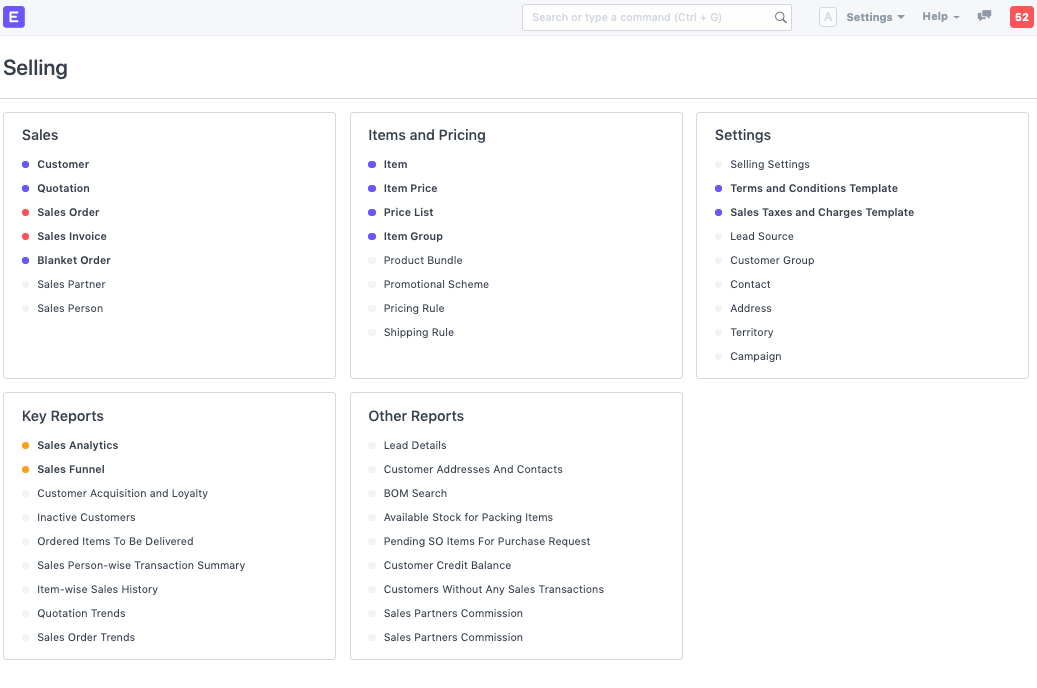
Task: Open Sales Partner link
Action: click(71, 284)
